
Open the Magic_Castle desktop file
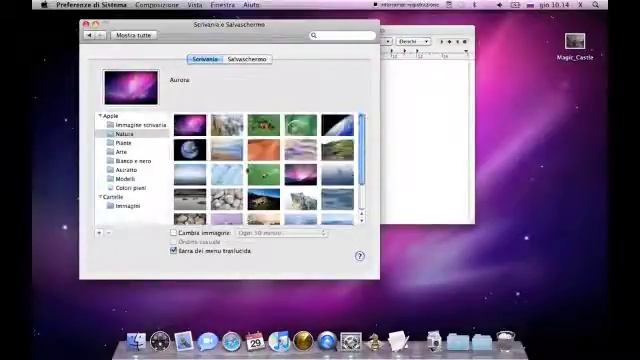575,47
